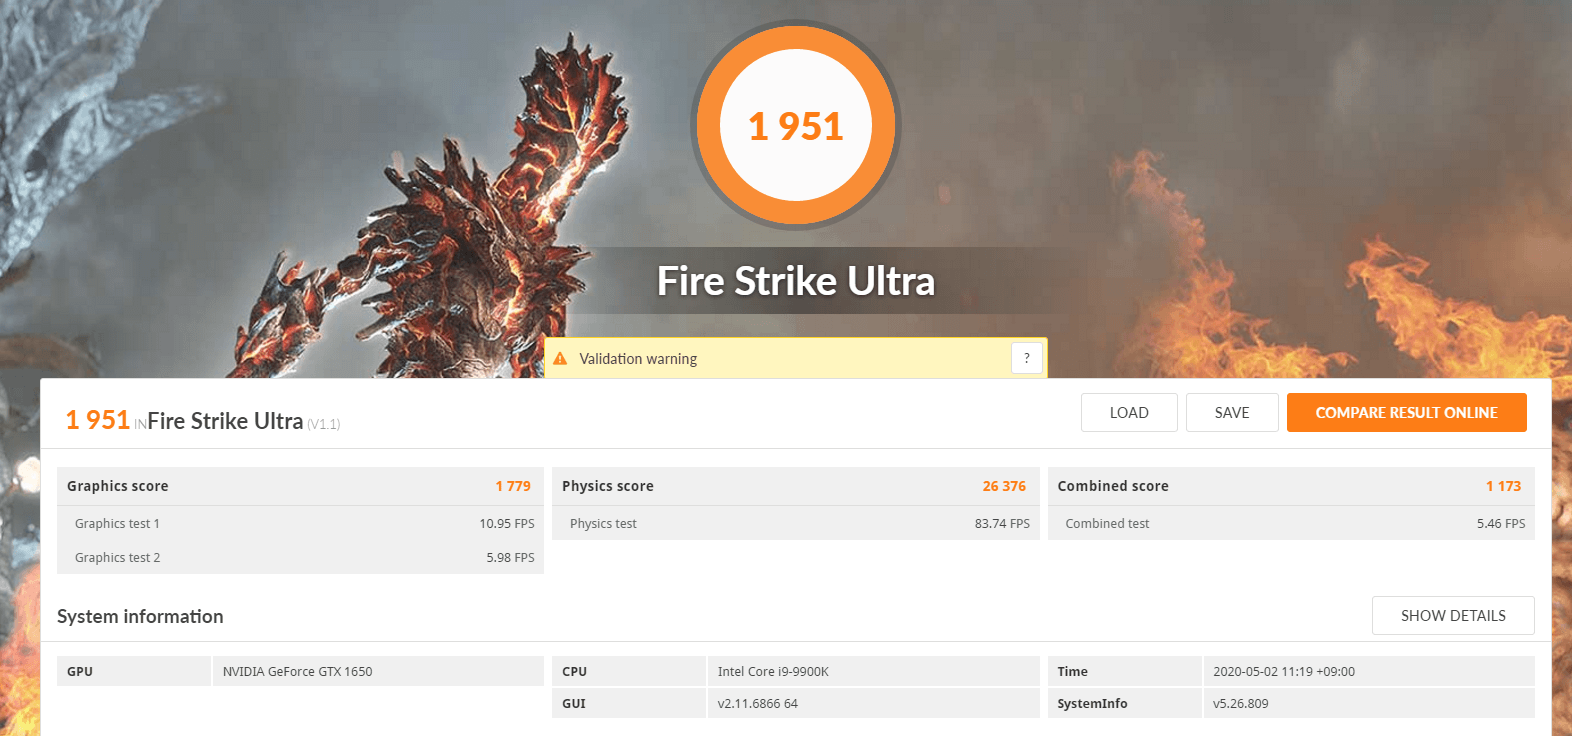
Task: Click the Combined test 5.46 FPS row
Action: coord(1291,523)
